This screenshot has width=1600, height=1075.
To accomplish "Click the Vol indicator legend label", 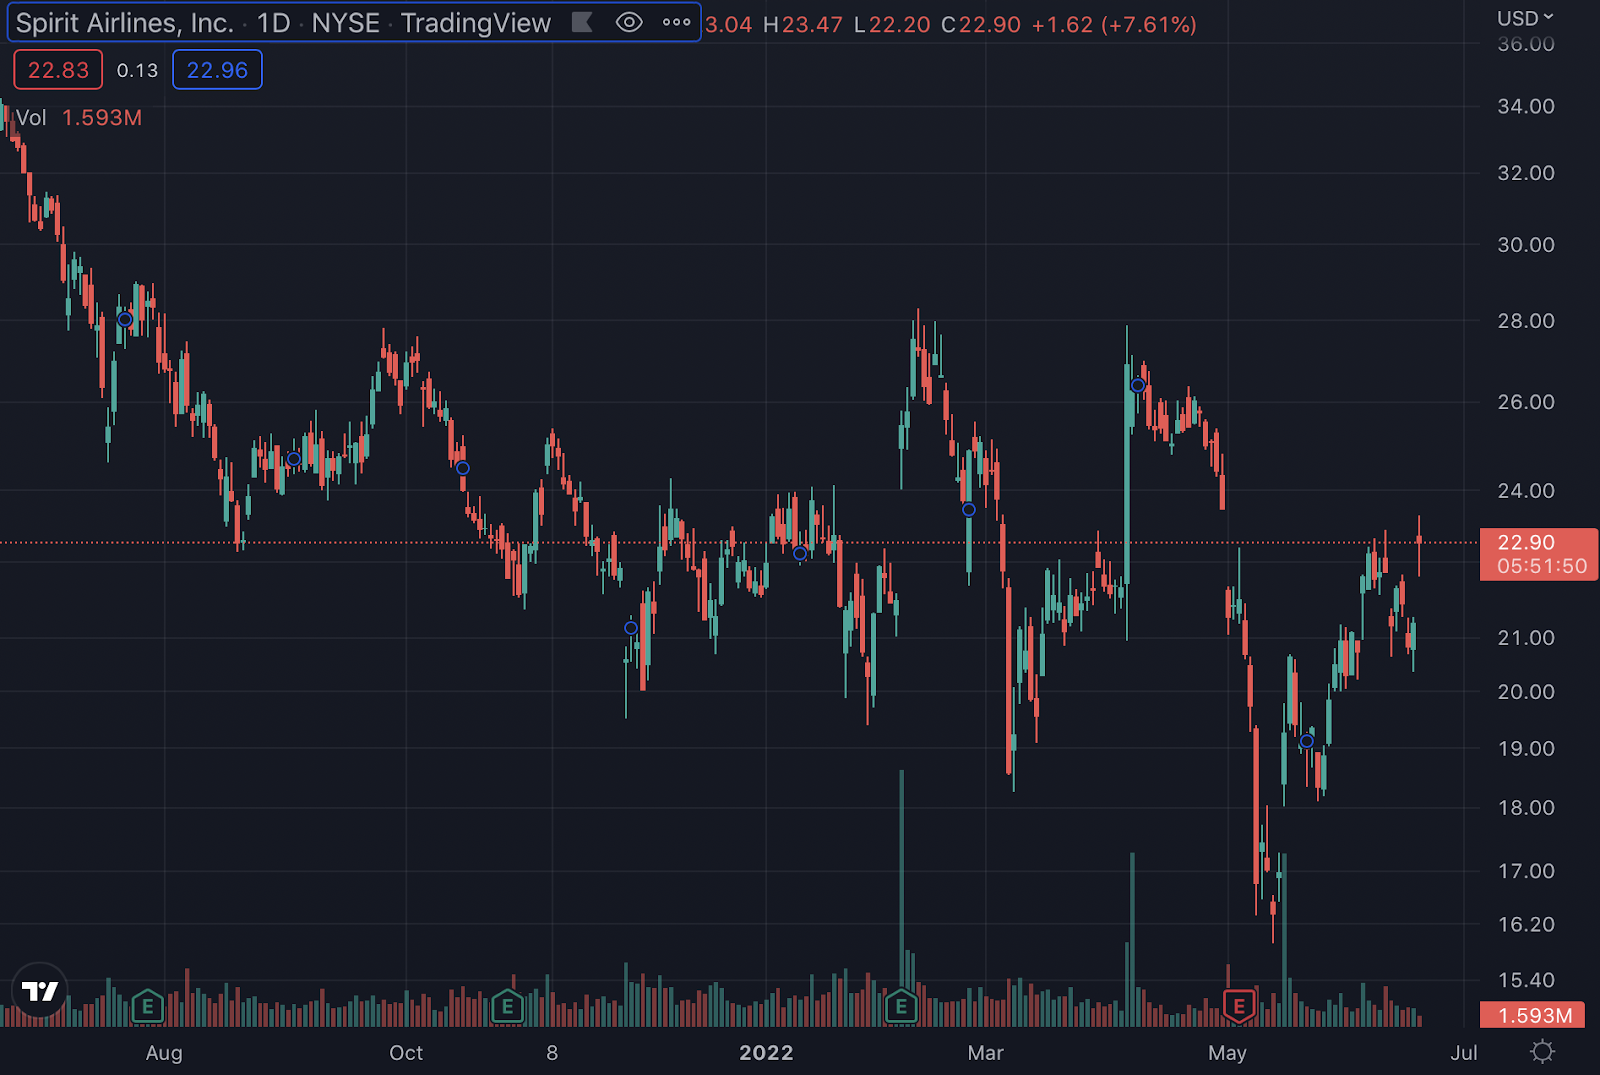I will point(31,118).
